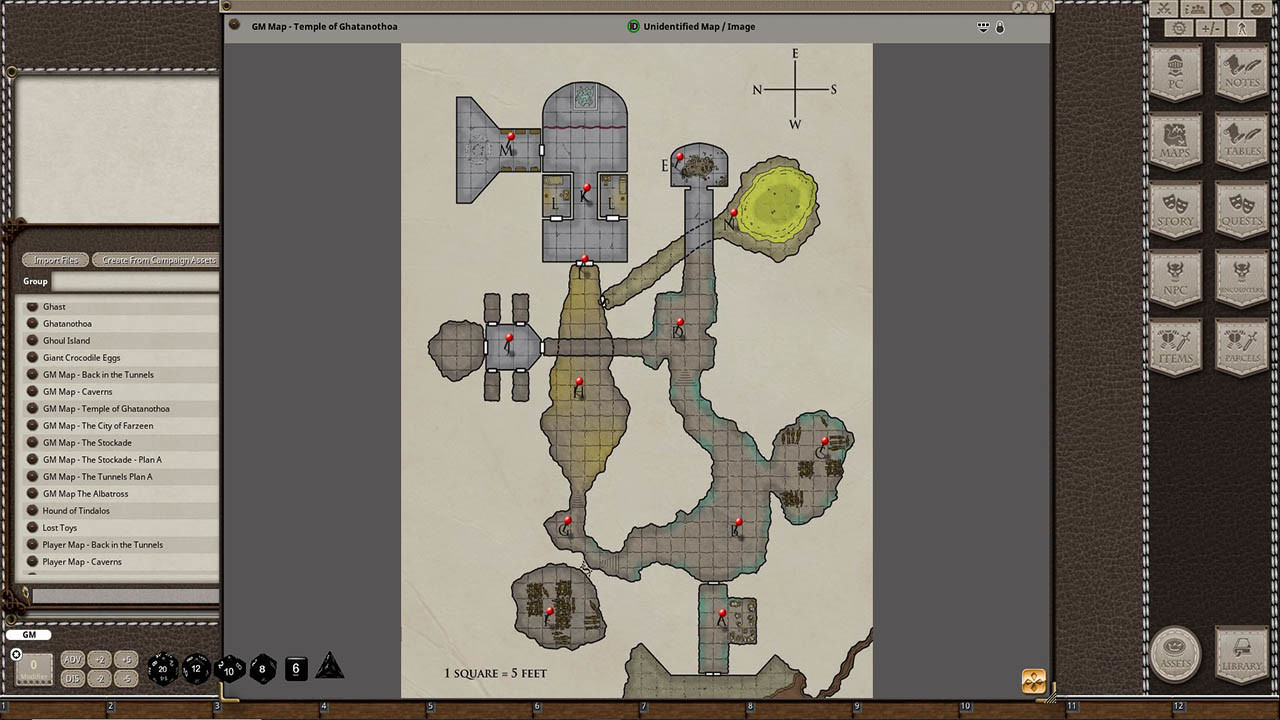Click the Import Files button

[54, 259]
